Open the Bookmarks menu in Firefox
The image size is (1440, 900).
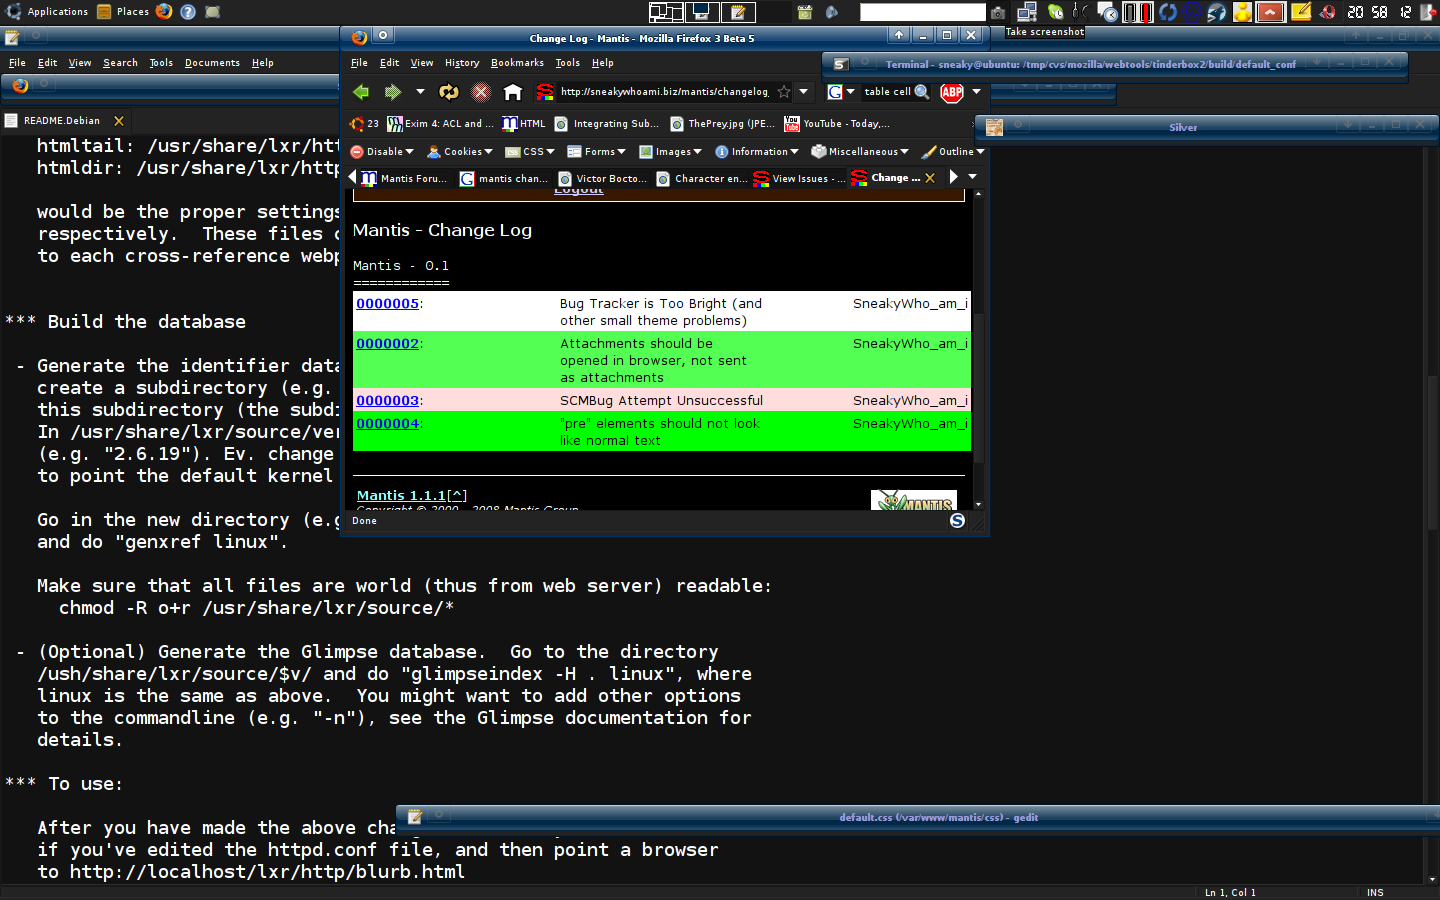pos(517,63)
